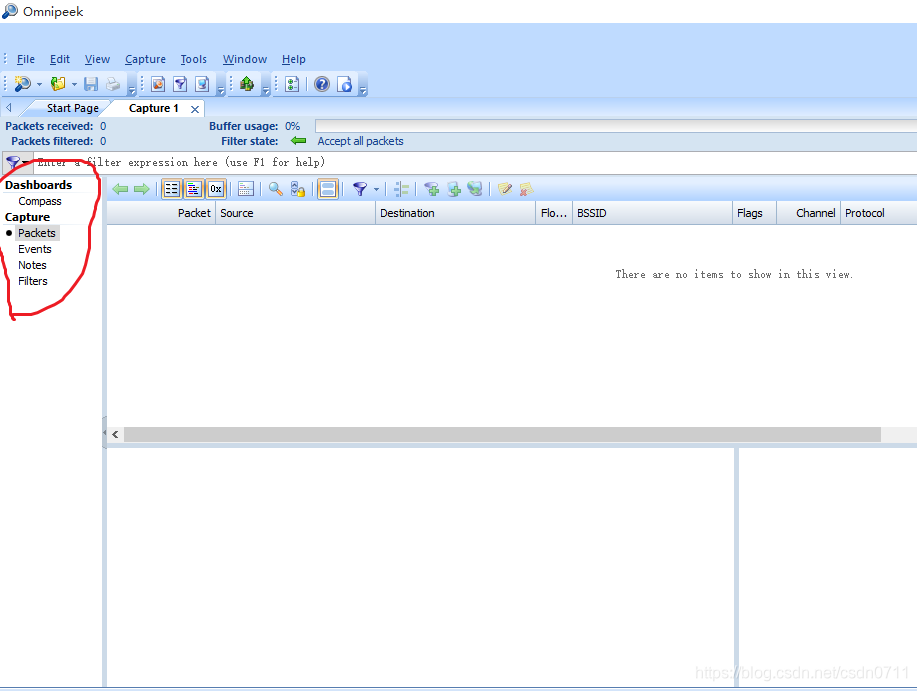Click the Save floppy disk icon
Screen dimensions: 917x691
tap(91, 84)
